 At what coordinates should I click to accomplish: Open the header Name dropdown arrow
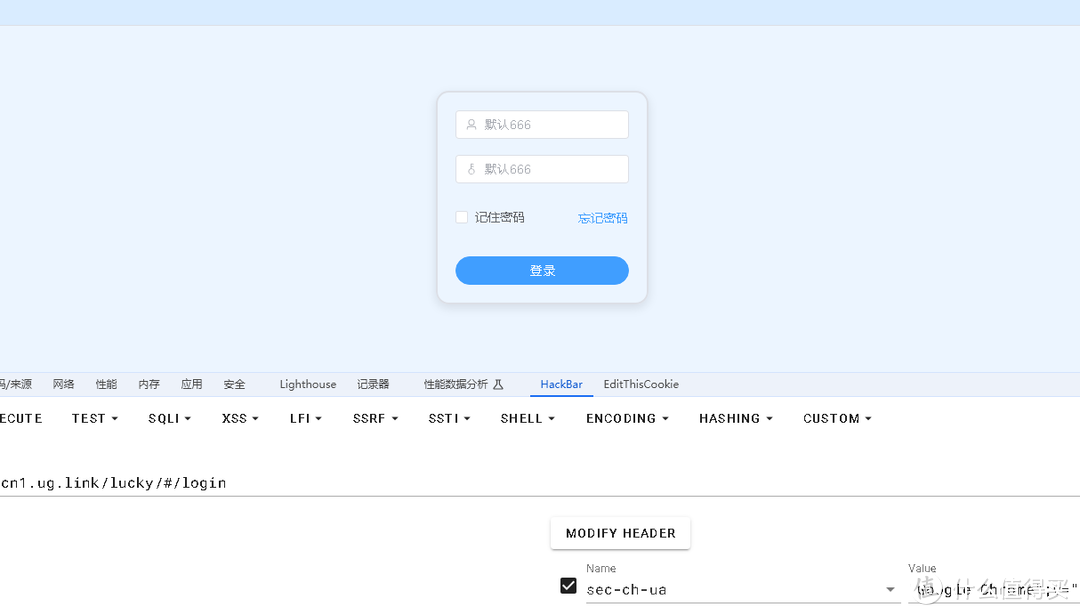[x=890, y=590]
